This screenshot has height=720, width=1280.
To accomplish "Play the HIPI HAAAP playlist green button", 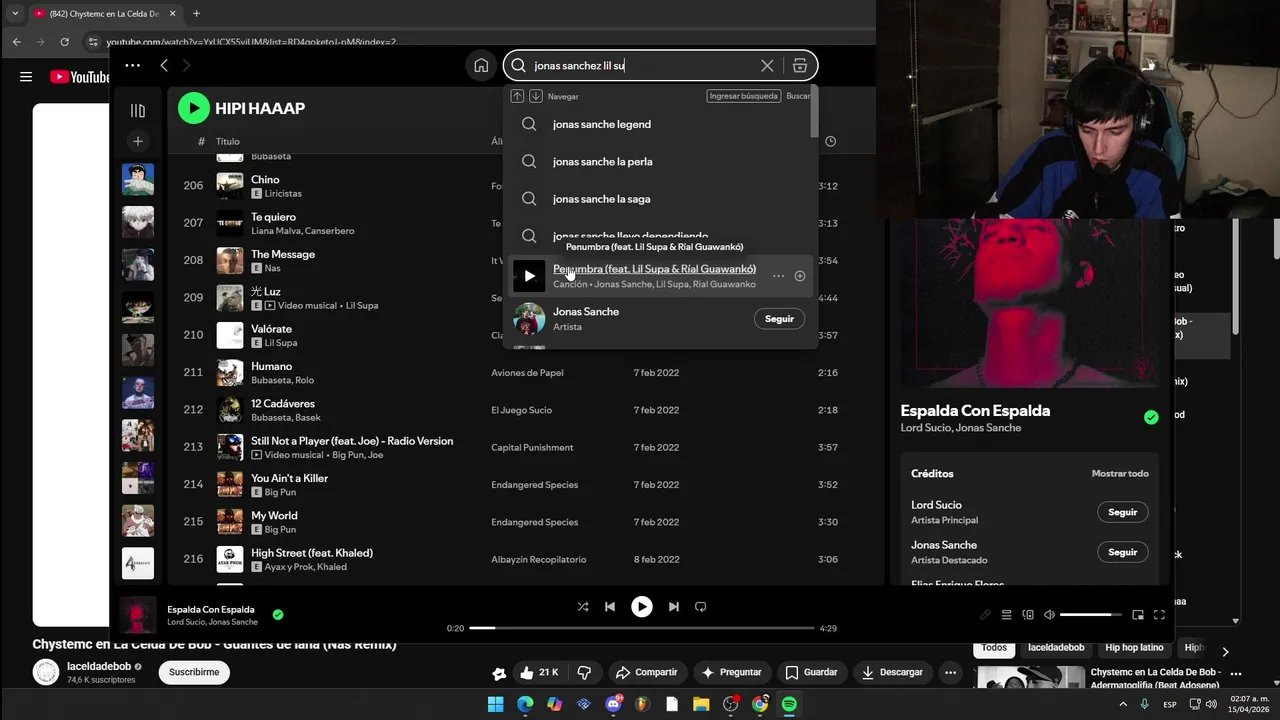I will tap(194, 108).
